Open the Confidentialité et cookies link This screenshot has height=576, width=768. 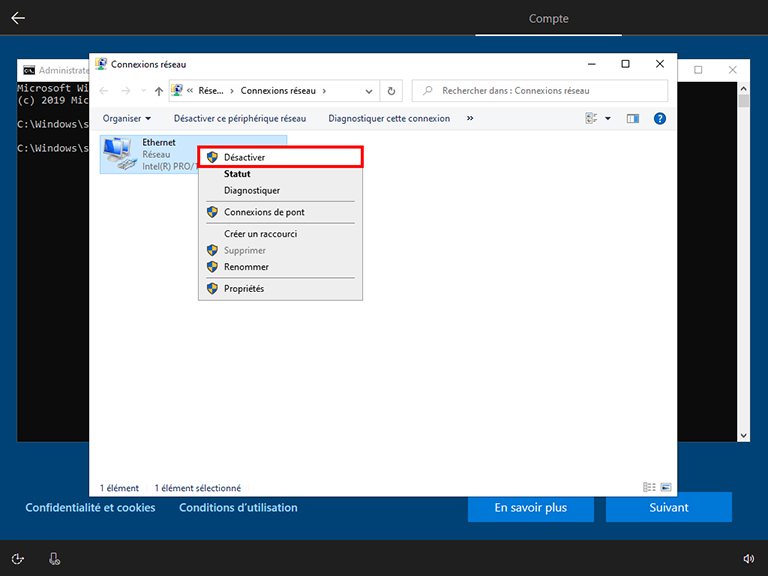coord(90,508)
